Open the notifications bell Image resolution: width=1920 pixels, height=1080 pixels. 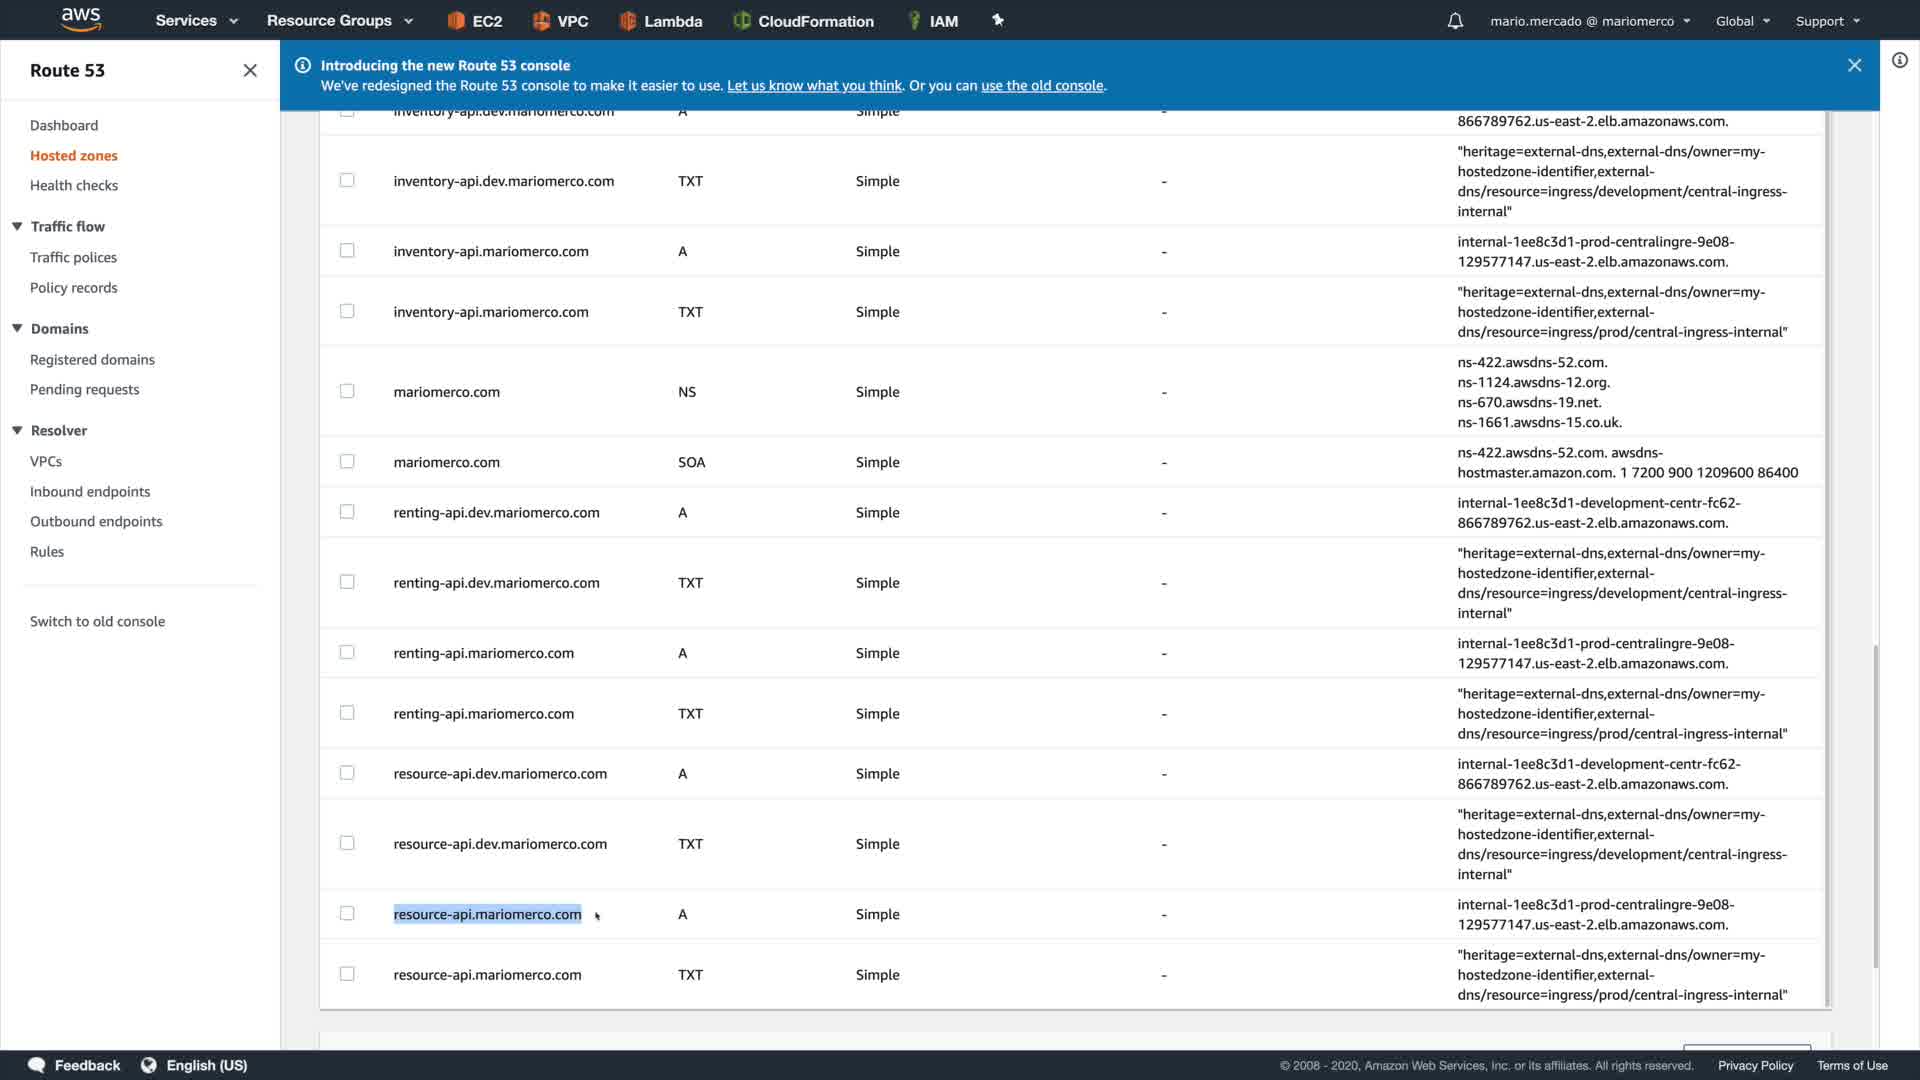coord(1455,21)
